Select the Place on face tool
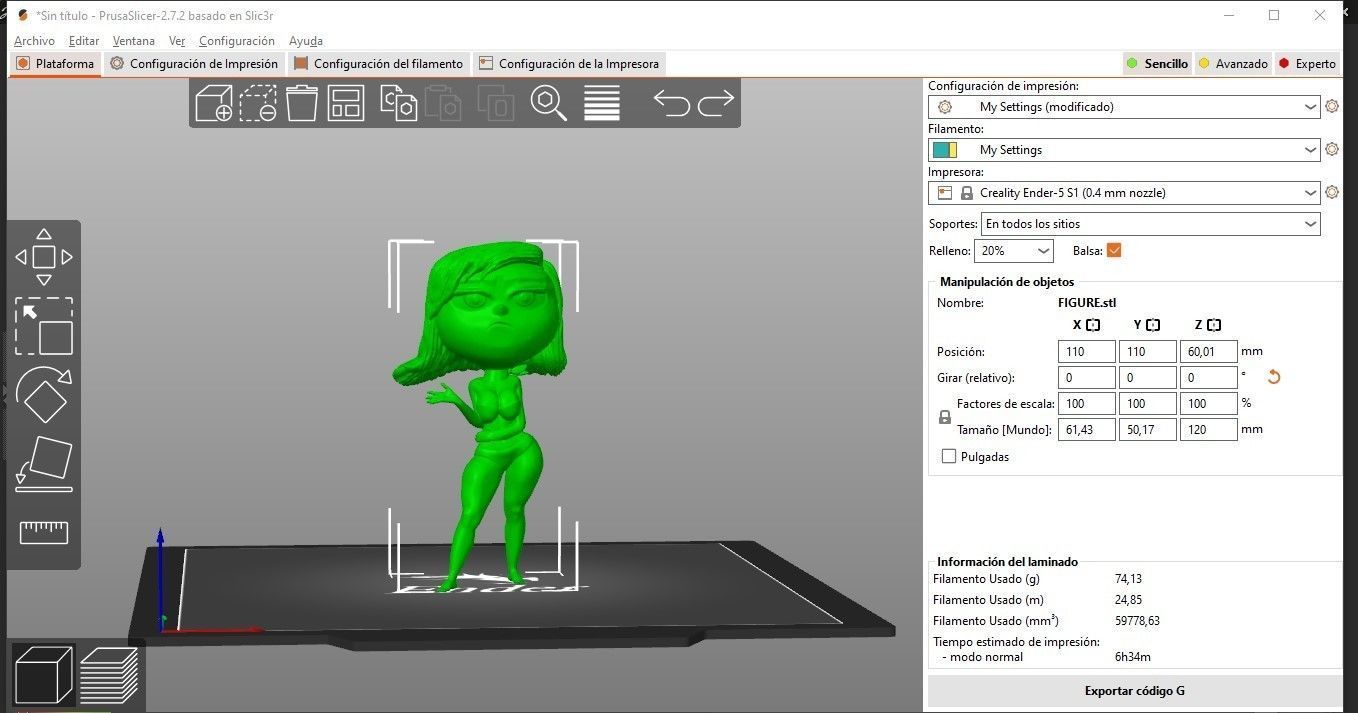 [44, 464]
